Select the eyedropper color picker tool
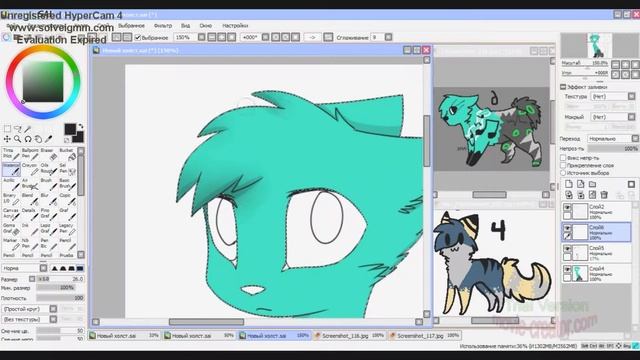This screenshot has width=640, height=360. pyautogui.click(x=49, y=139)
